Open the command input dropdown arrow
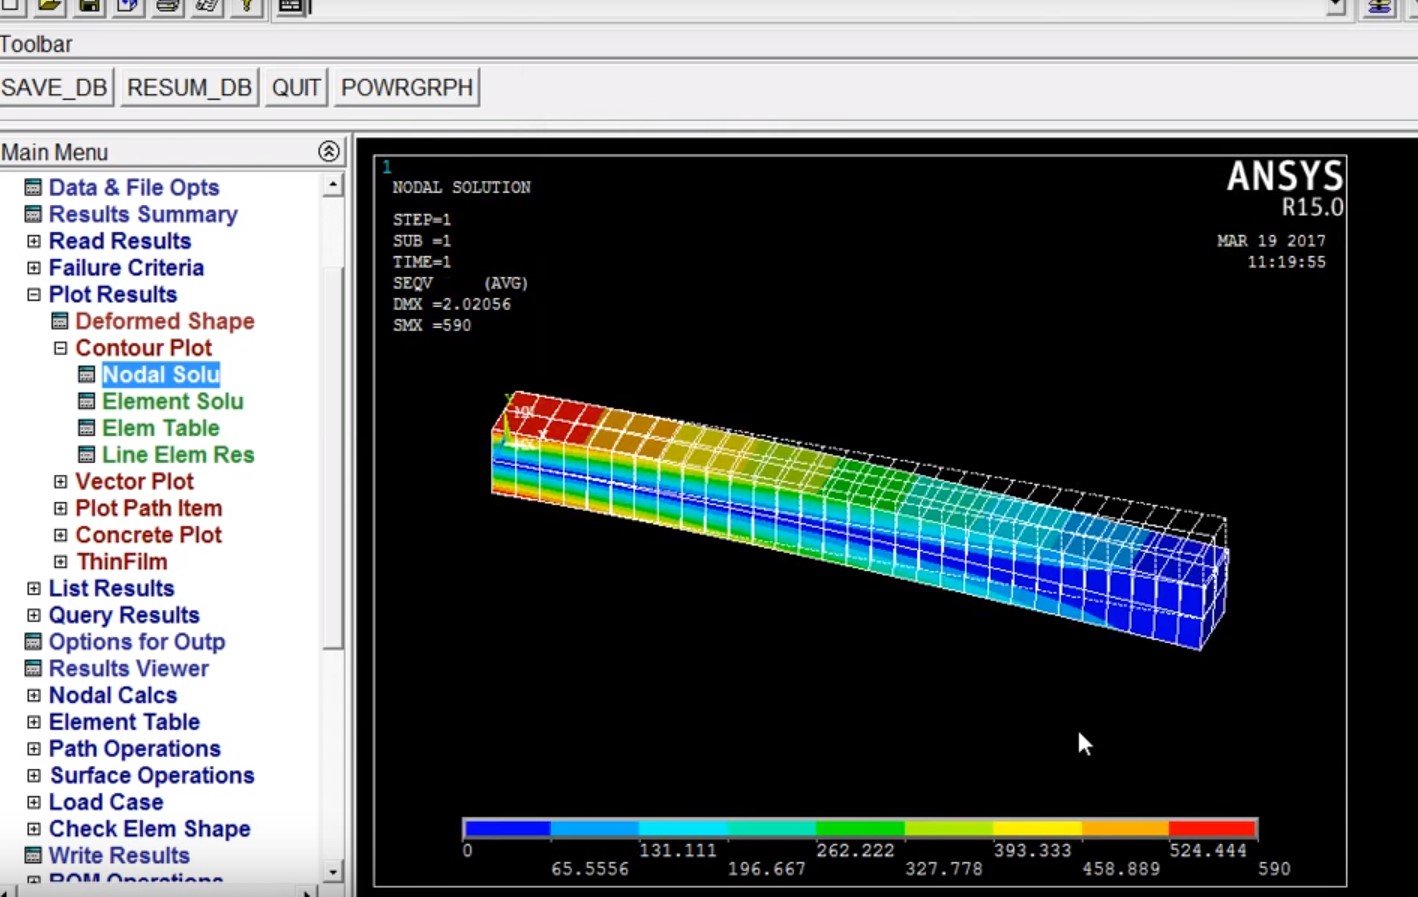 coord(1335,6)
